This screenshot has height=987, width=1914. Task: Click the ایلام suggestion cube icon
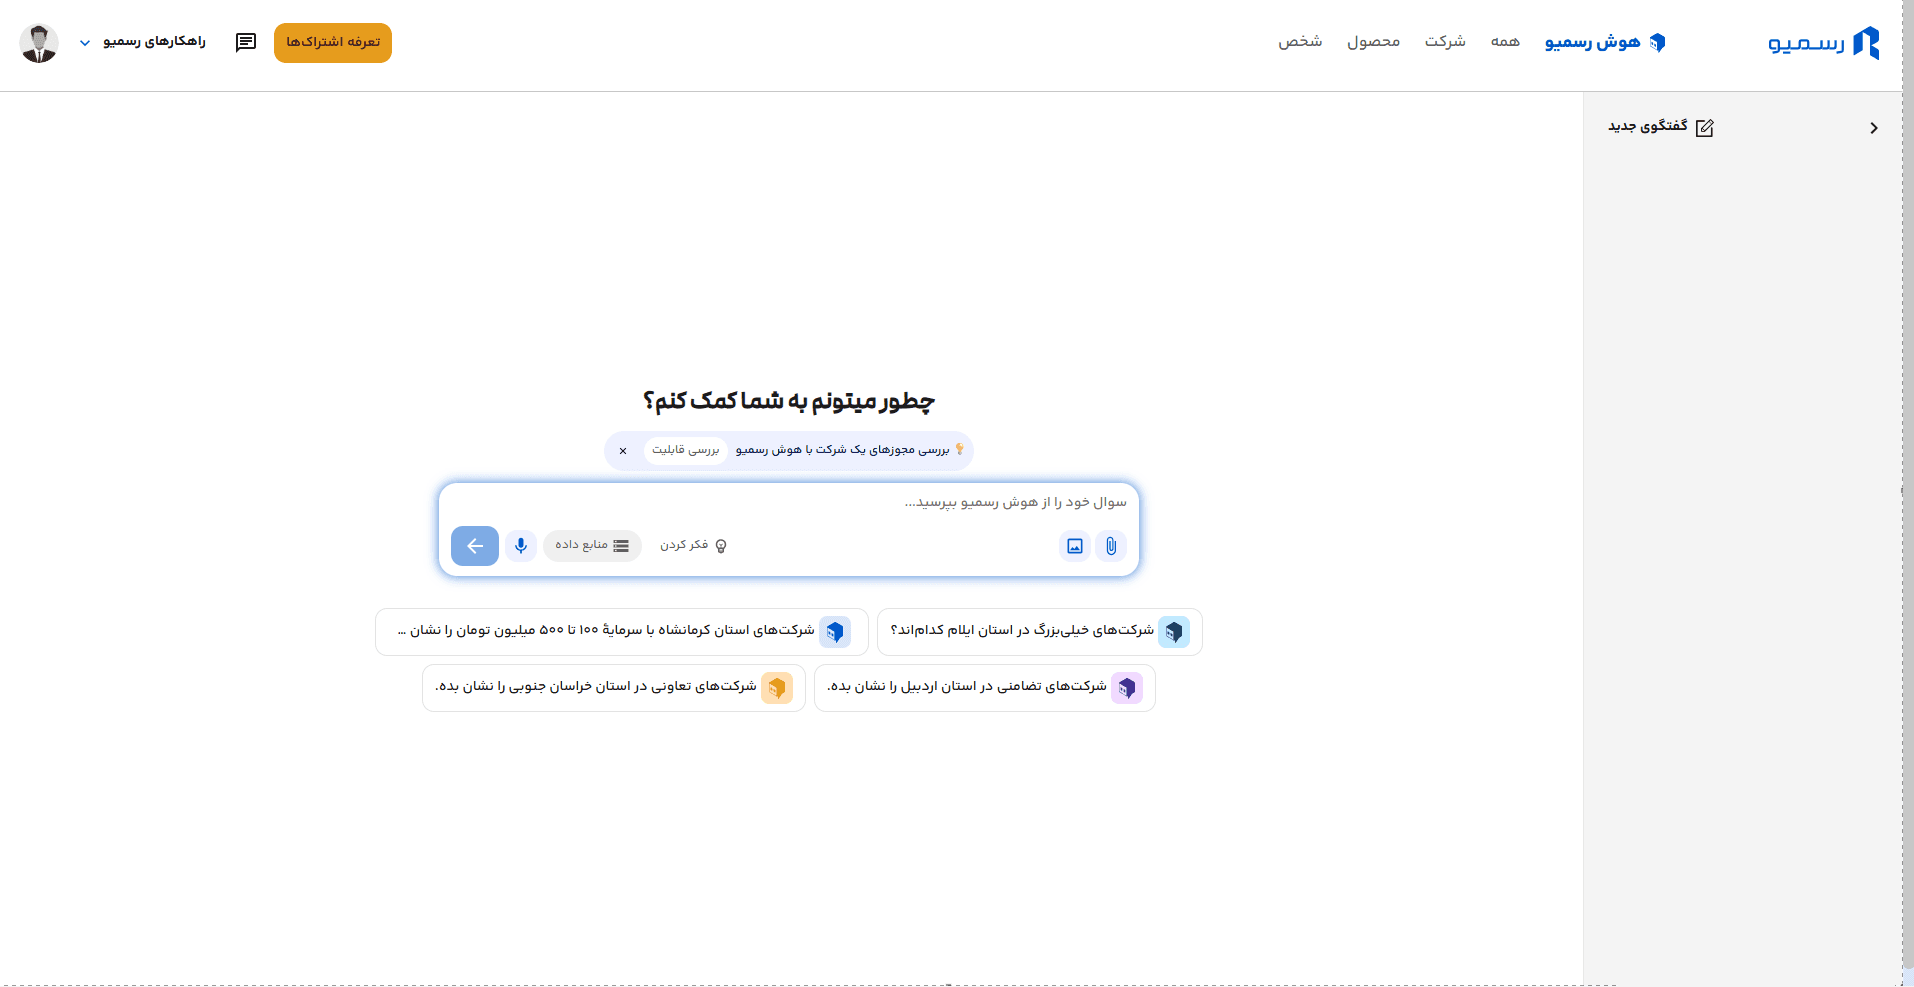[x=1174, y=632]
